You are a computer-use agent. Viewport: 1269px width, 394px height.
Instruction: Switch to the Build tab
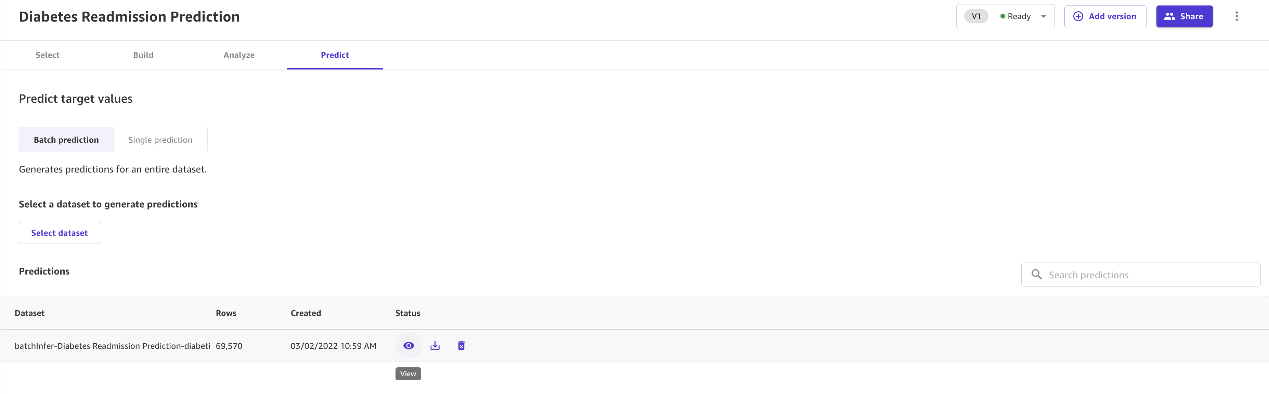(143, 55)
